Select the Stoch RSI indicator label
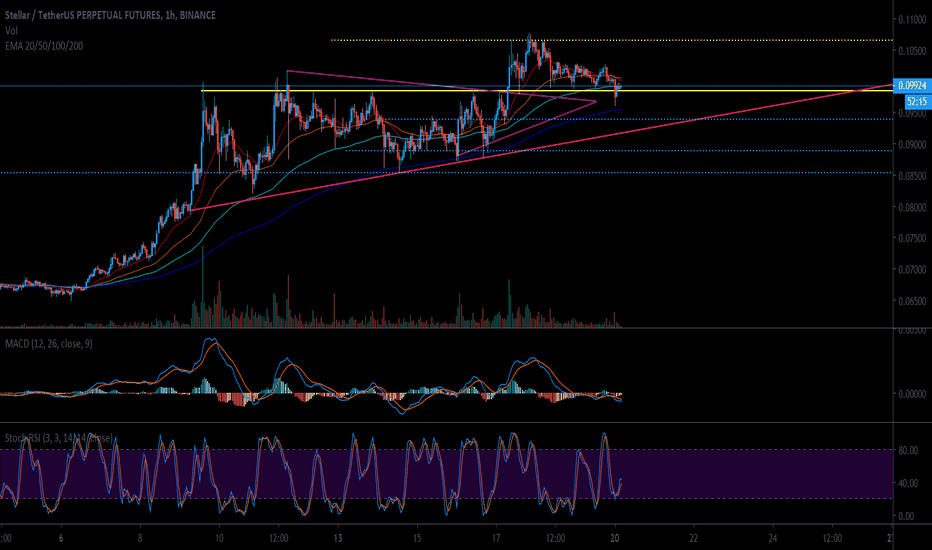The image size is (932, 550). [58, 438]
